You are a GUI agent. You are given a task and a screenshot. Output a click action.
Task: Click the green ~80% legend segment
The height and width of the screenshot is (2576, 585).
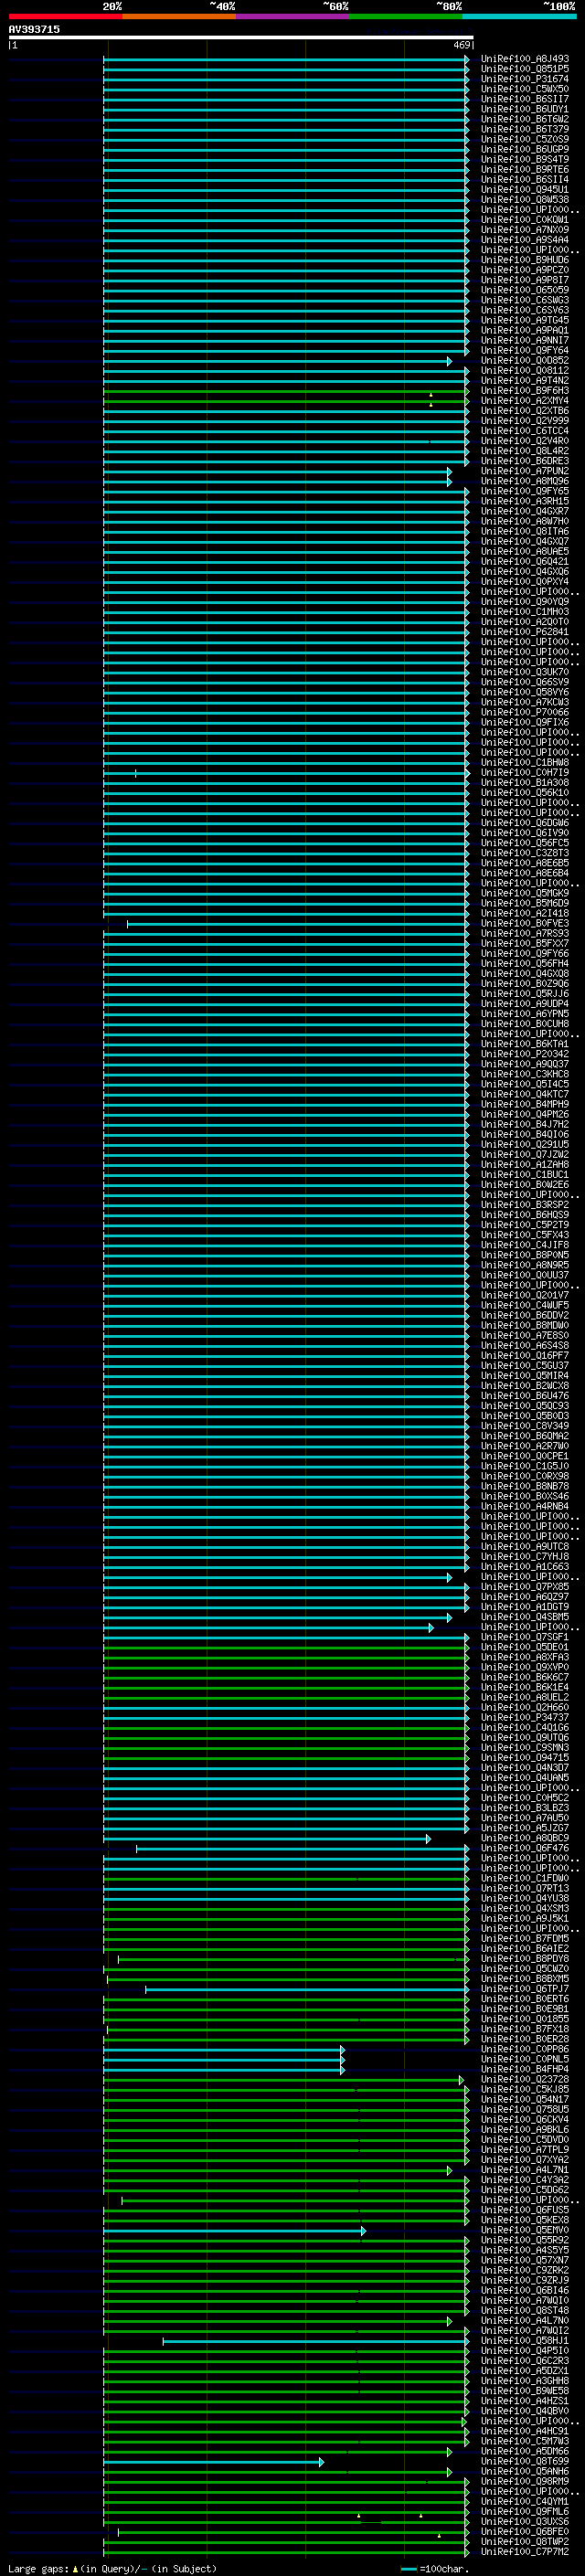click(x=406, y=16)
